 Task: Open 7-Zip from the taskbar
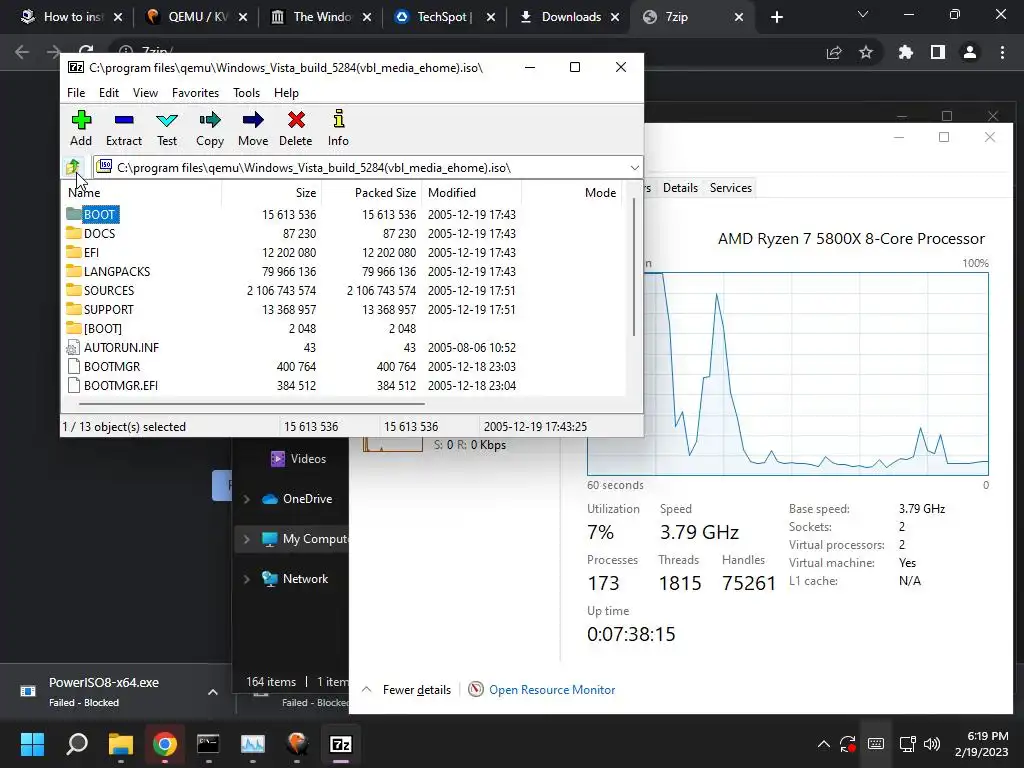click(341, 744)
